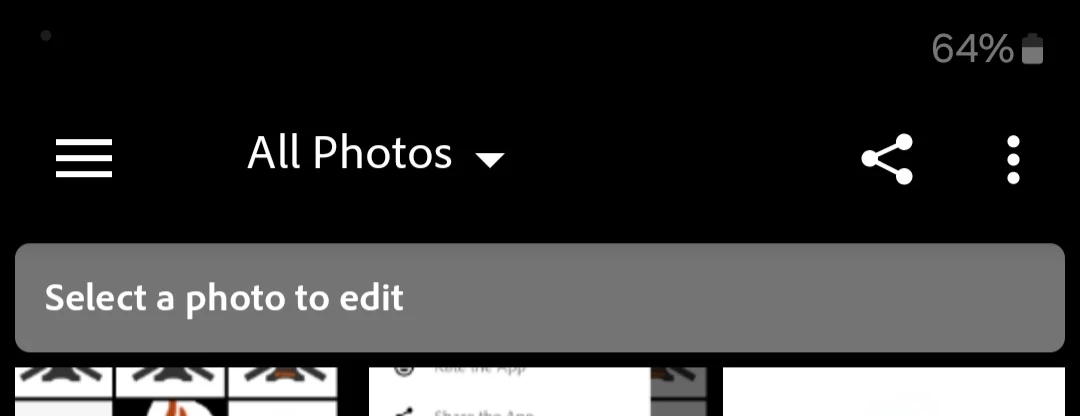Image resolution: width=1080 pixels, height=416 pixels.
Task: Tap the "Select a photo to edit" banner
Action: coord(540,298)
